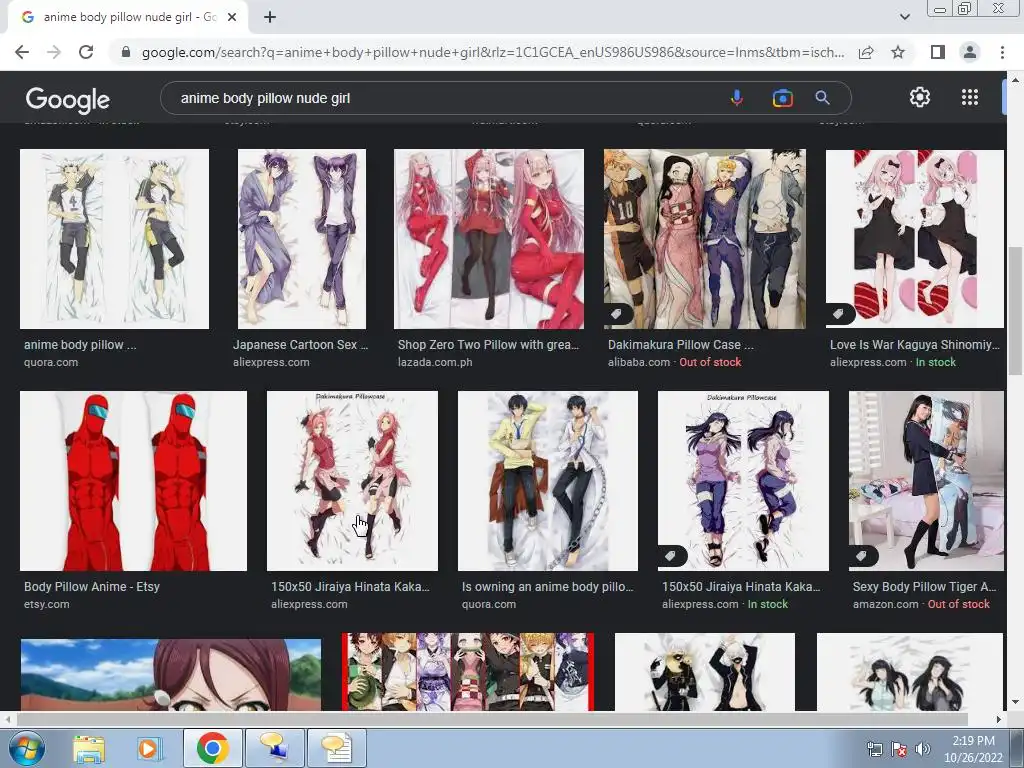Start search by voice microphone
This screenshot has width=1024, height=768.
pyautogui.click(x=737, y=98)
